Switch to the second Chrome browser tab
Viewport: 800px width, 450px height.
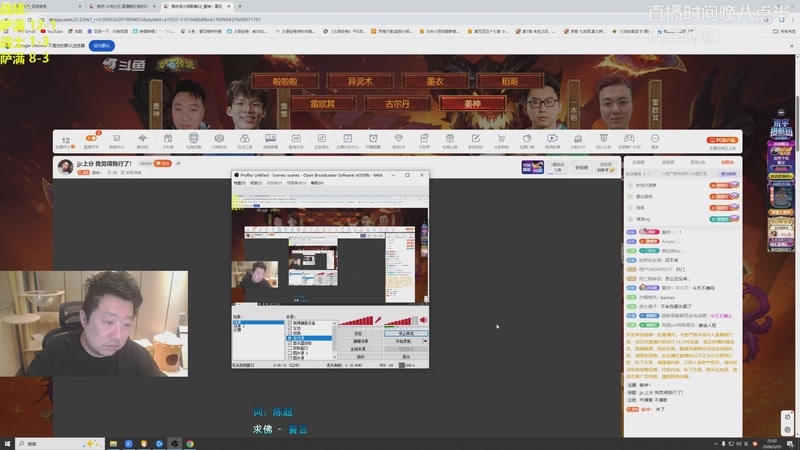click(x=122, y=6)
